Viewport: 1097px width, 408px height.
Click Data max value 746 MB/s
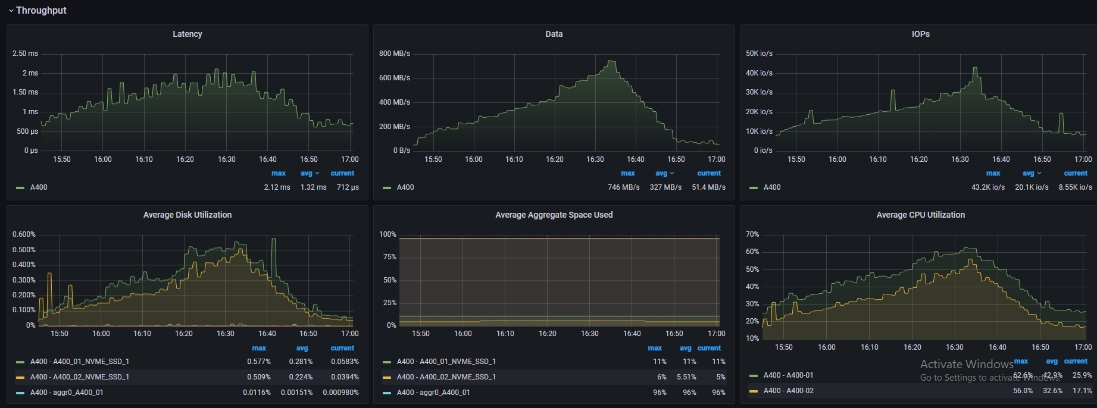coord(625,188)
